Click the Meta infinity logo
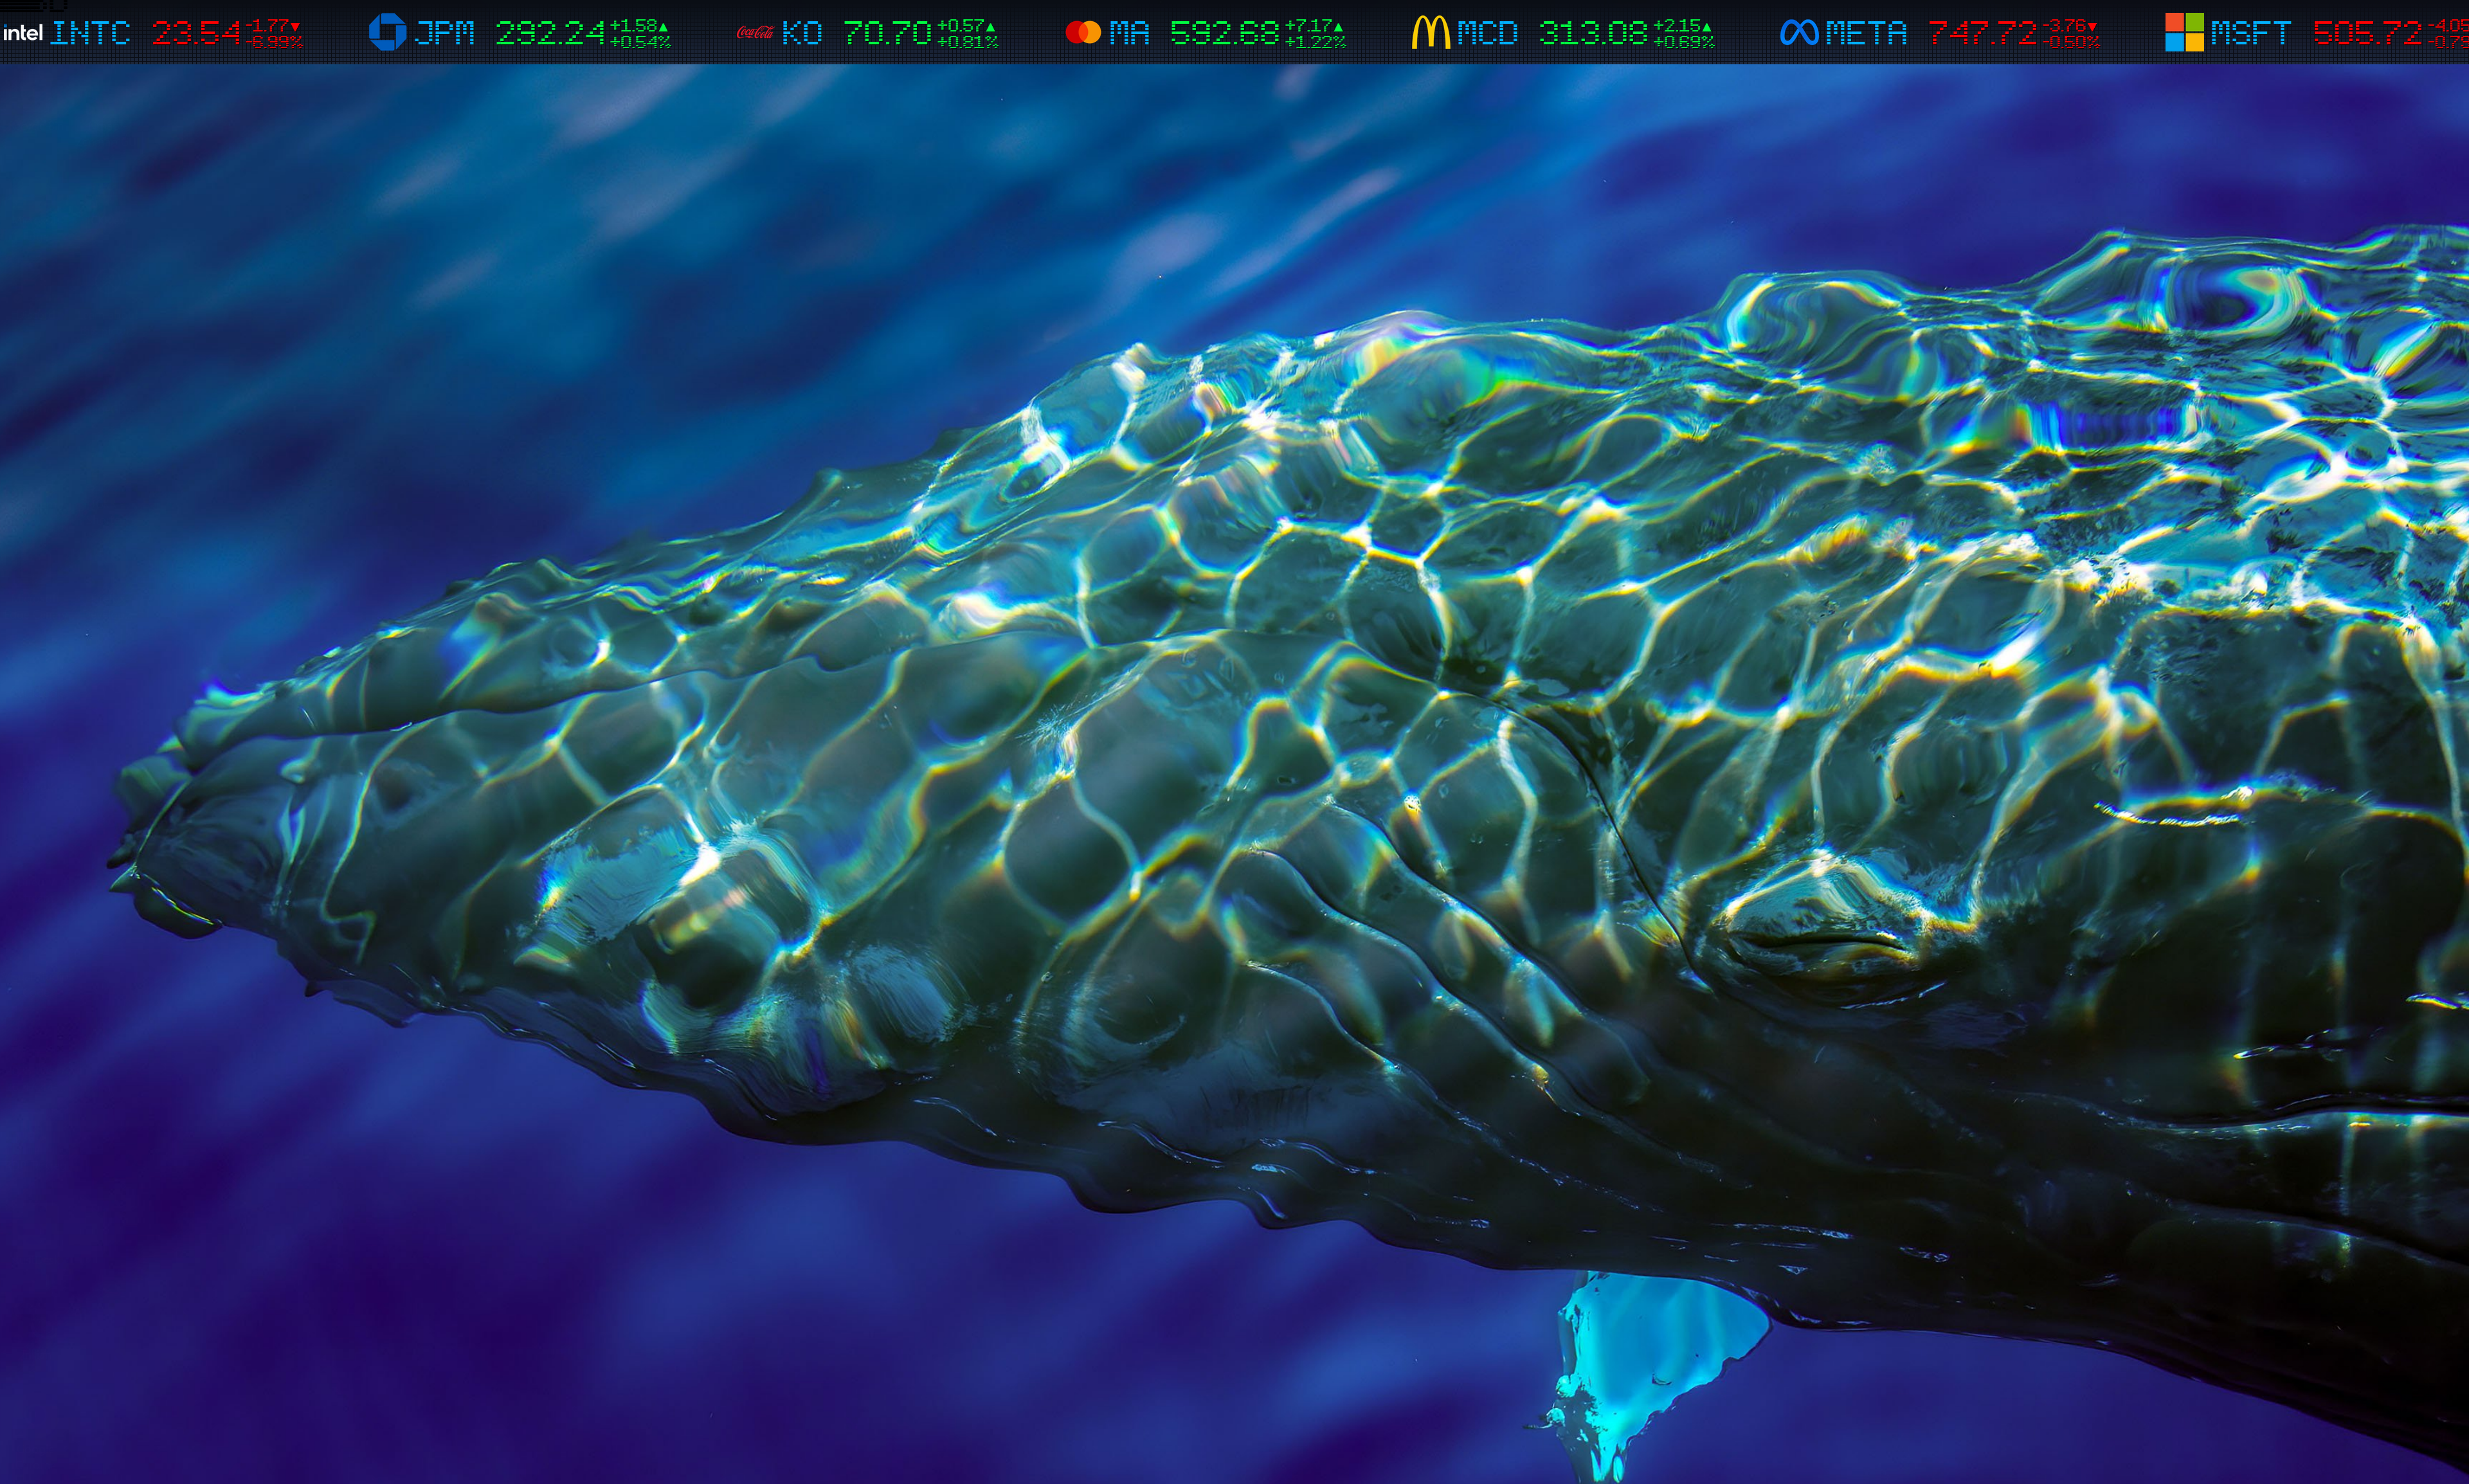 1799,33
